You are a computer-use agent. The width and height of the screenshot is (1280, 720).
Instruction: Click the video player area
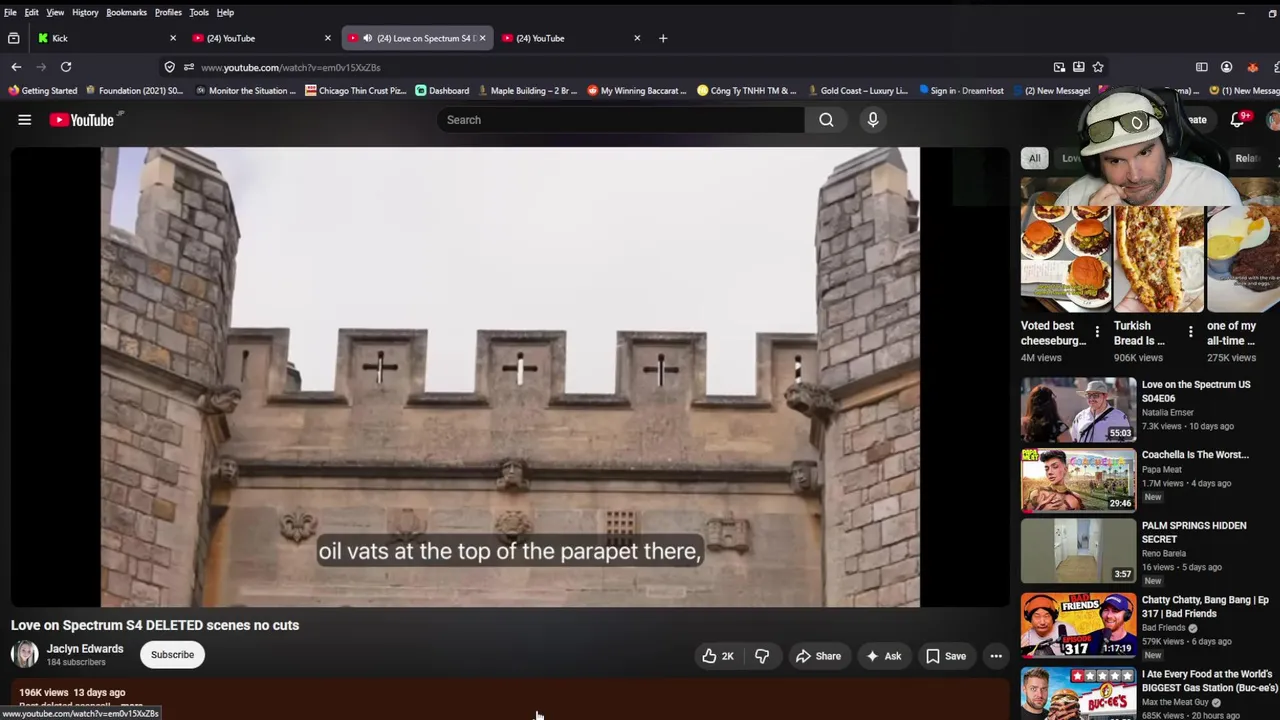coord(510,377)
